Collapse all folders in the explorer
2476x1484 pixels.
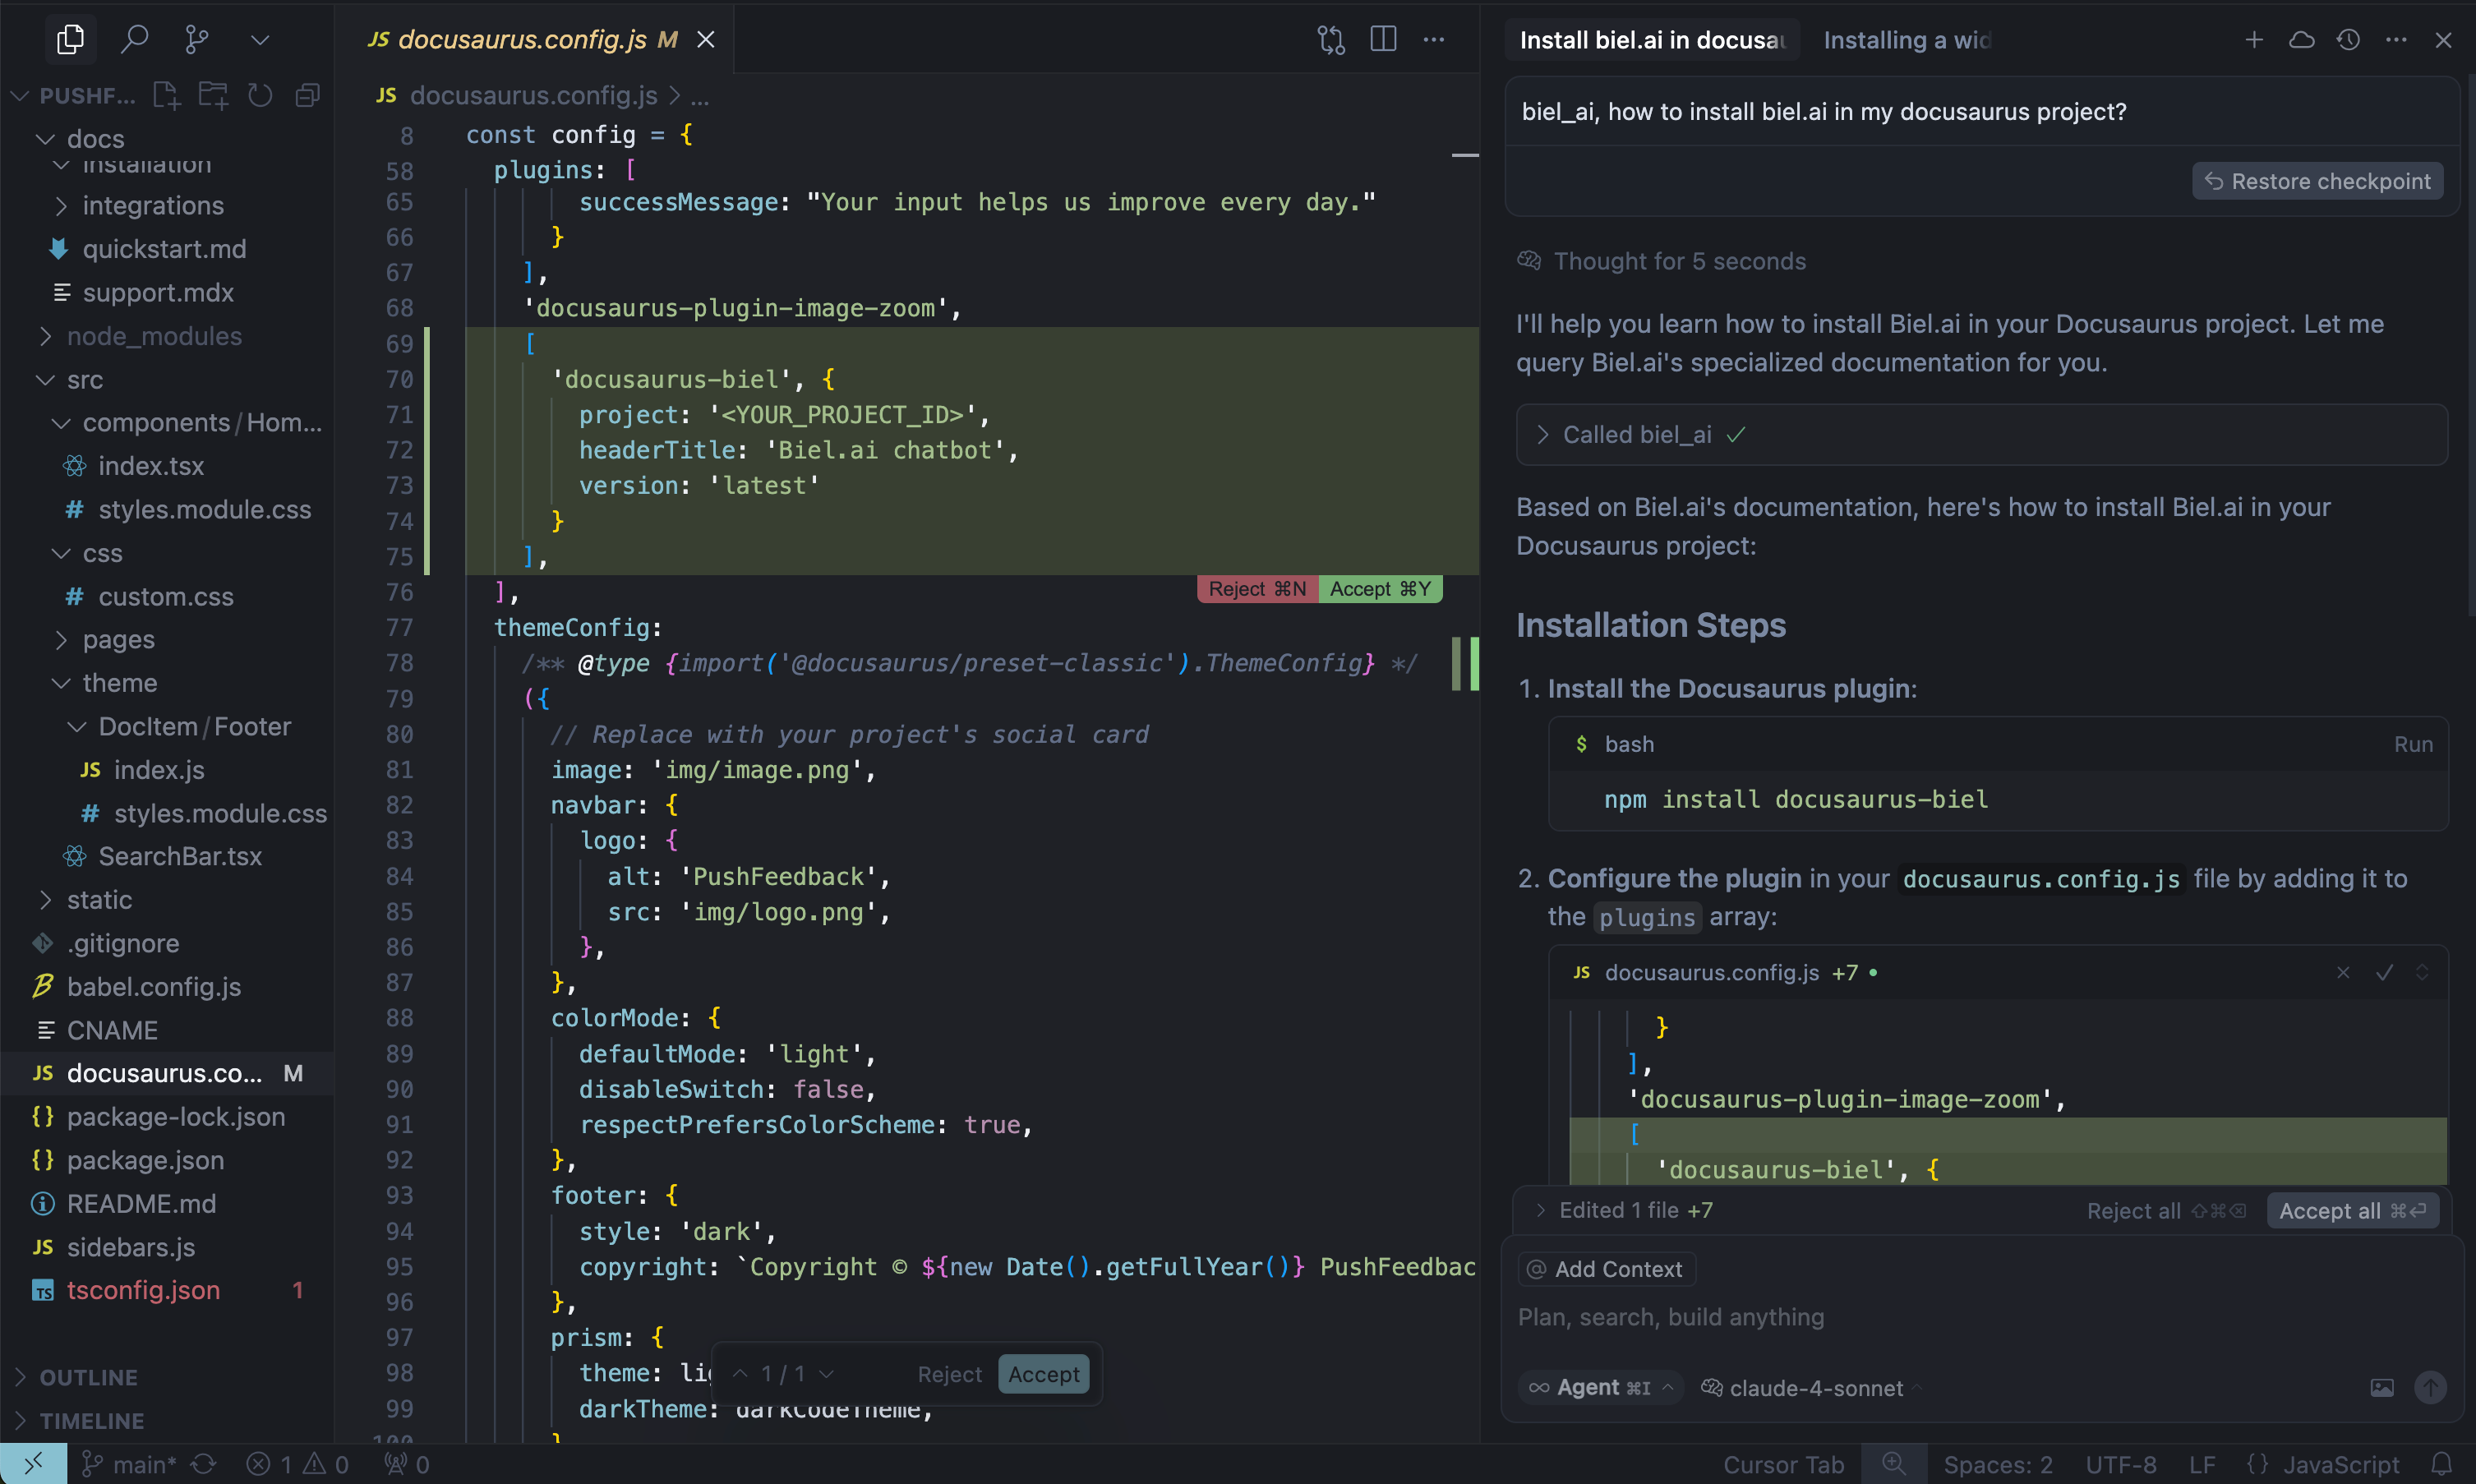[x=307, y=95]
